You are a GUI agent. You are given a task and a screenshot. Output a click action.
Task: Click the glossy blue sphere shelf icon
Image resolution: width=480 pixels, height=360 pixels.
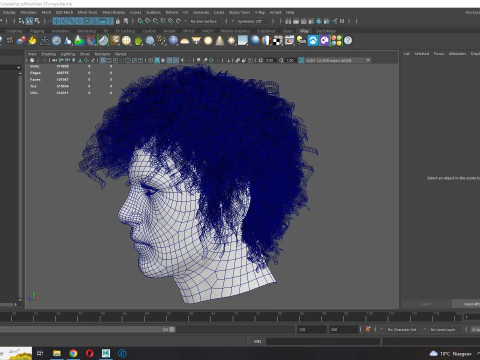(255, 41)
